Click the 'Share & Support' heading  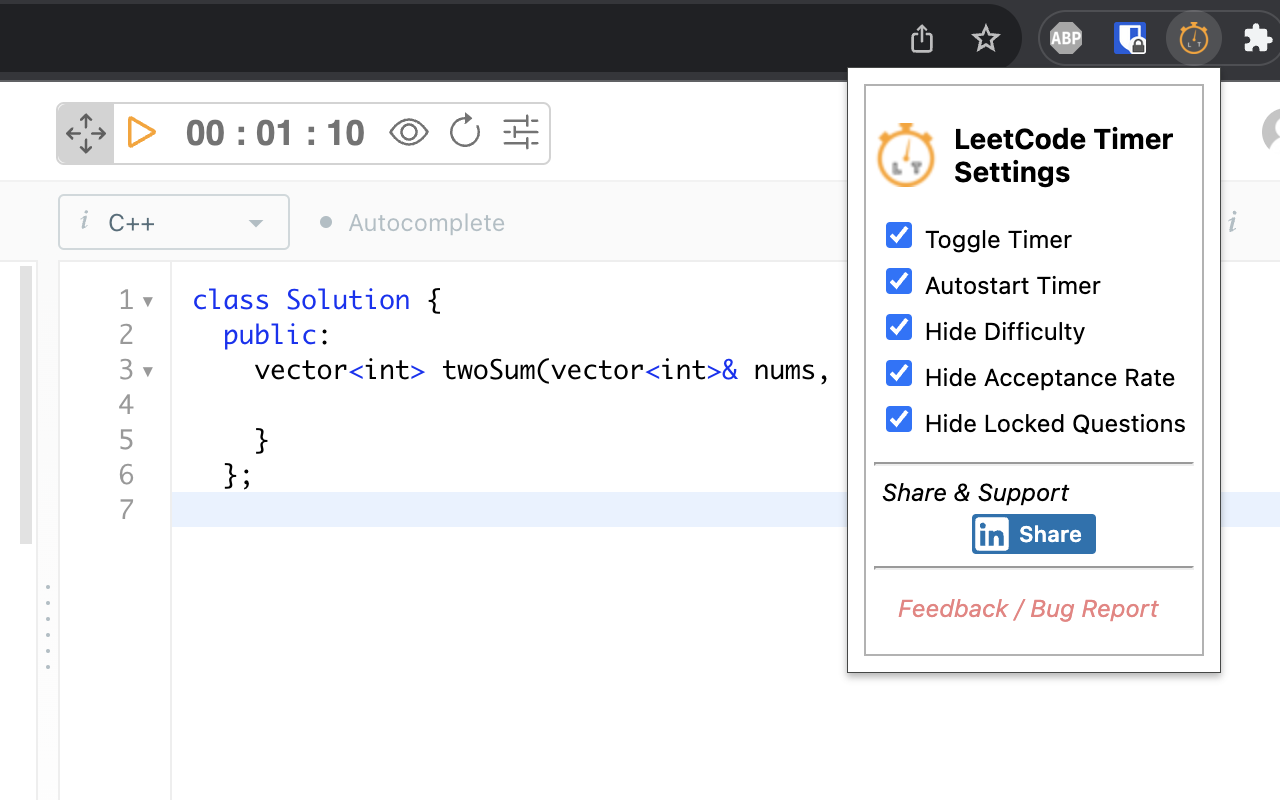click(x=975, y=492)
